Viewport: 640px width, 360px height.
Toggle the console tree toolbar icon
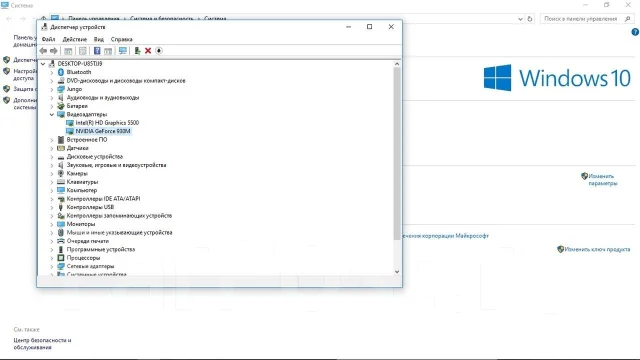point(68,51)
